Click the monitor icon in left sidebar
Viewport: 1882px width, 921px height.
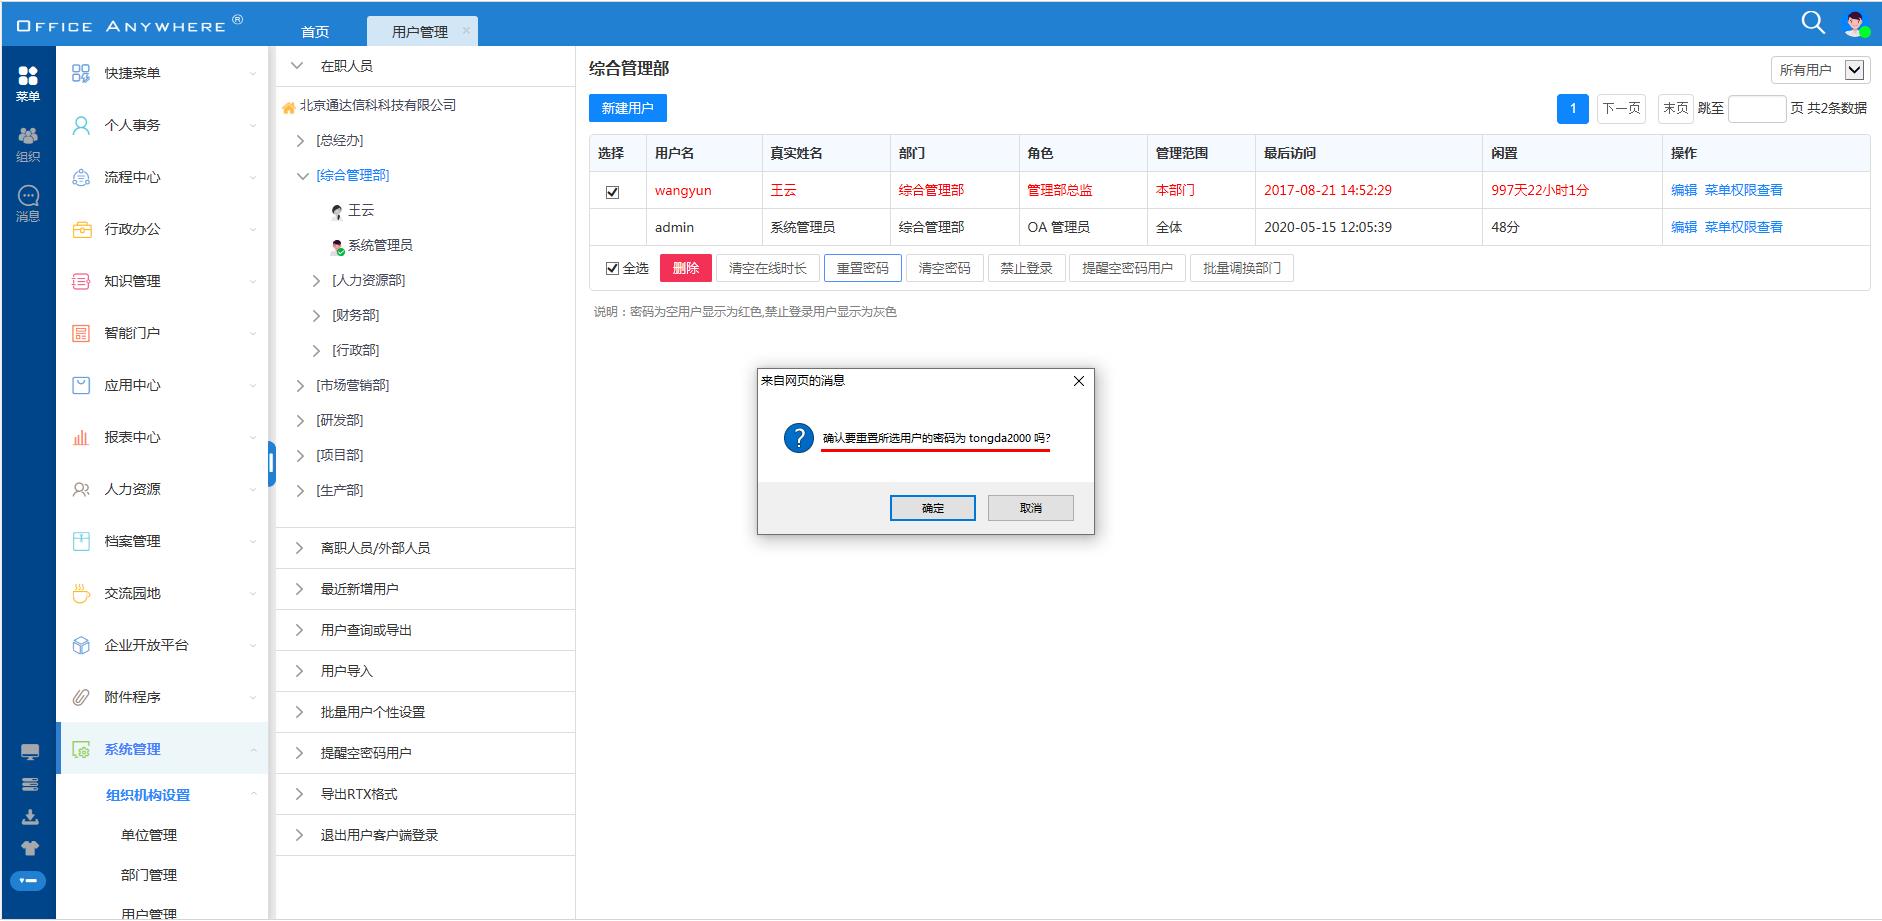click(30, 752)
